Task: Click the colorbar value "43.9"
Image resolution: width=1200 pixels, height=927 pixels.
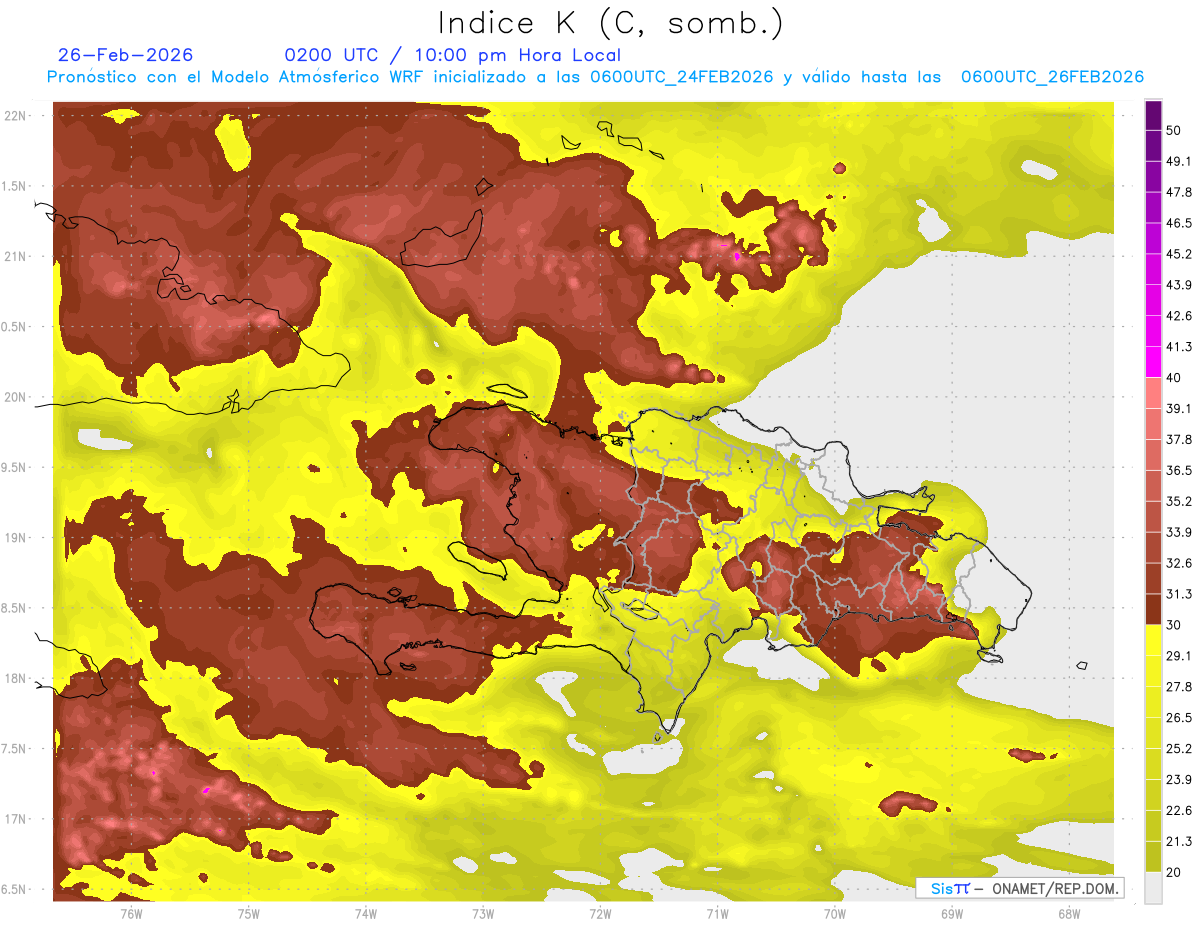Action: coord(1179,285)
